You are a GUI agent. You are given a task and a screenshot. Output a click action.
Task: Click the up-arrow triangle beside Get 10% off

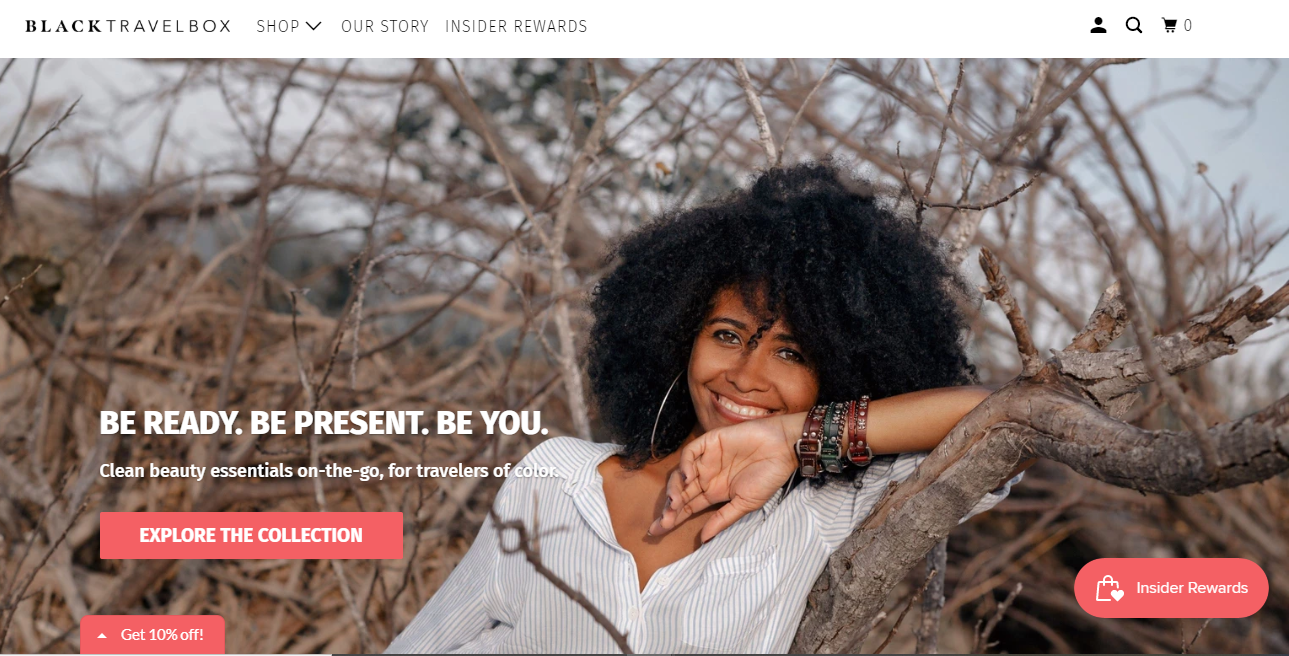coord(101,636)
